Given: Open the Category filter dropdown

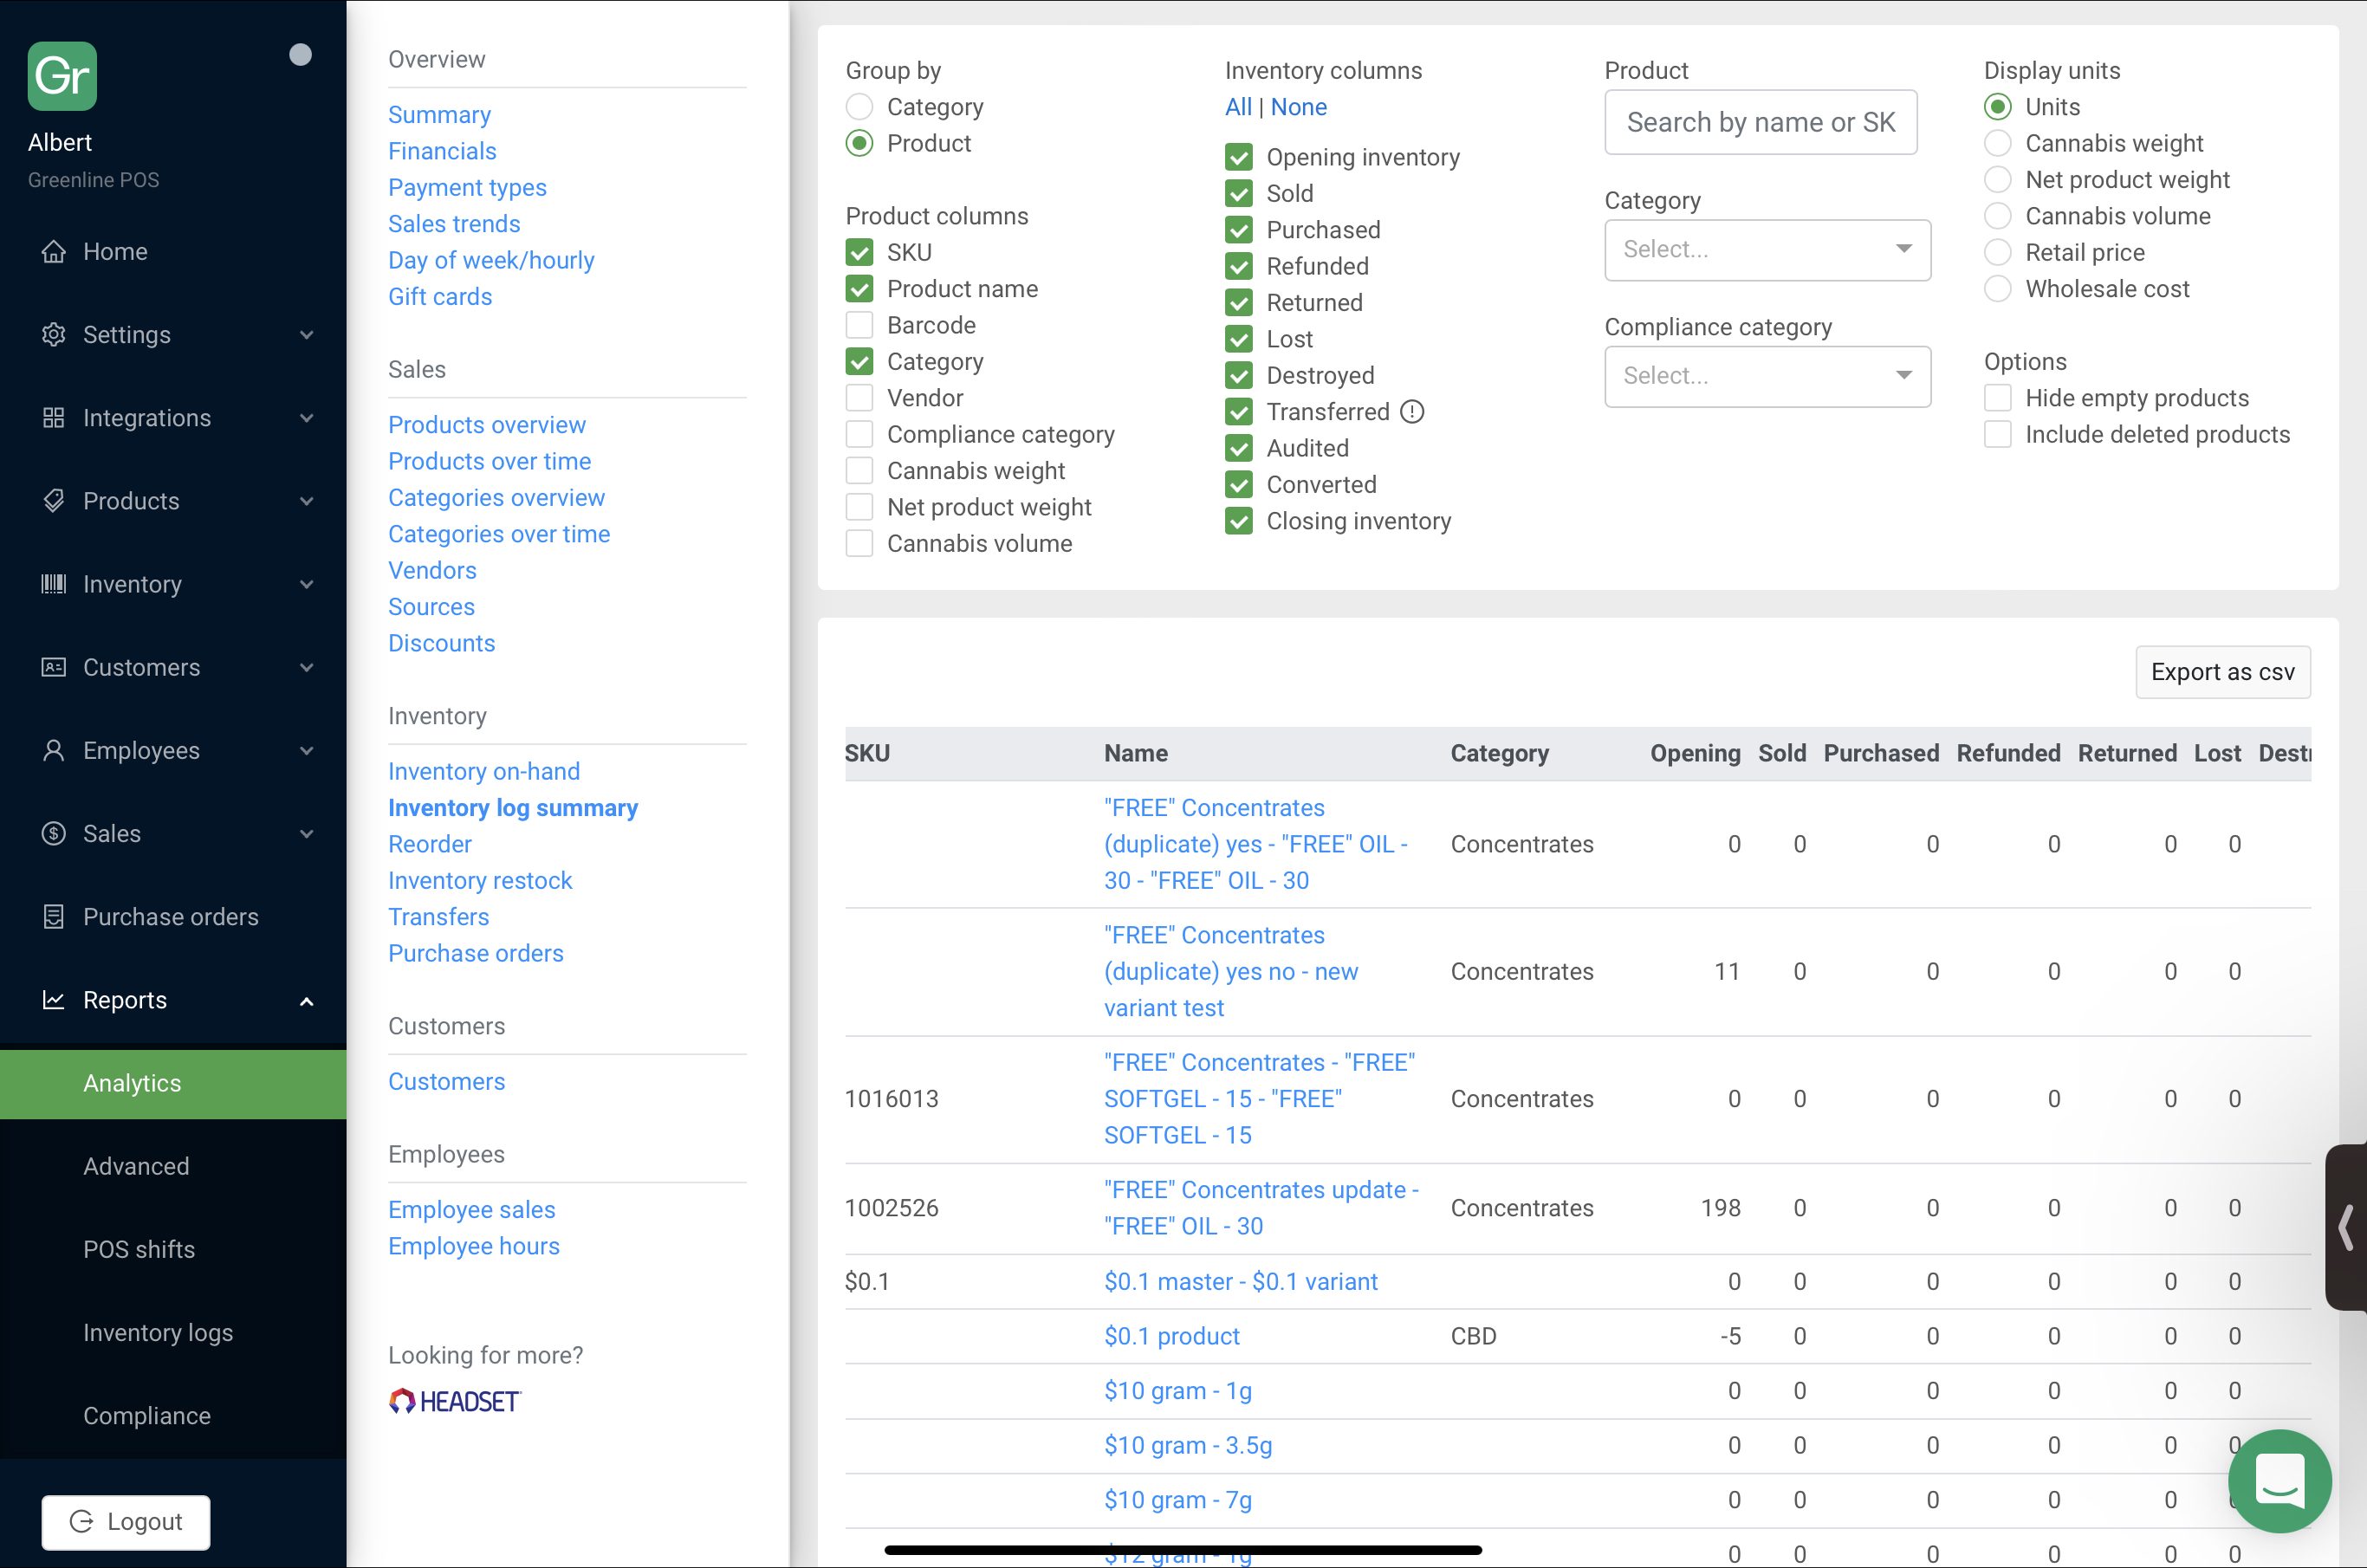Looking at the screenshot, I should point(1767,249).
